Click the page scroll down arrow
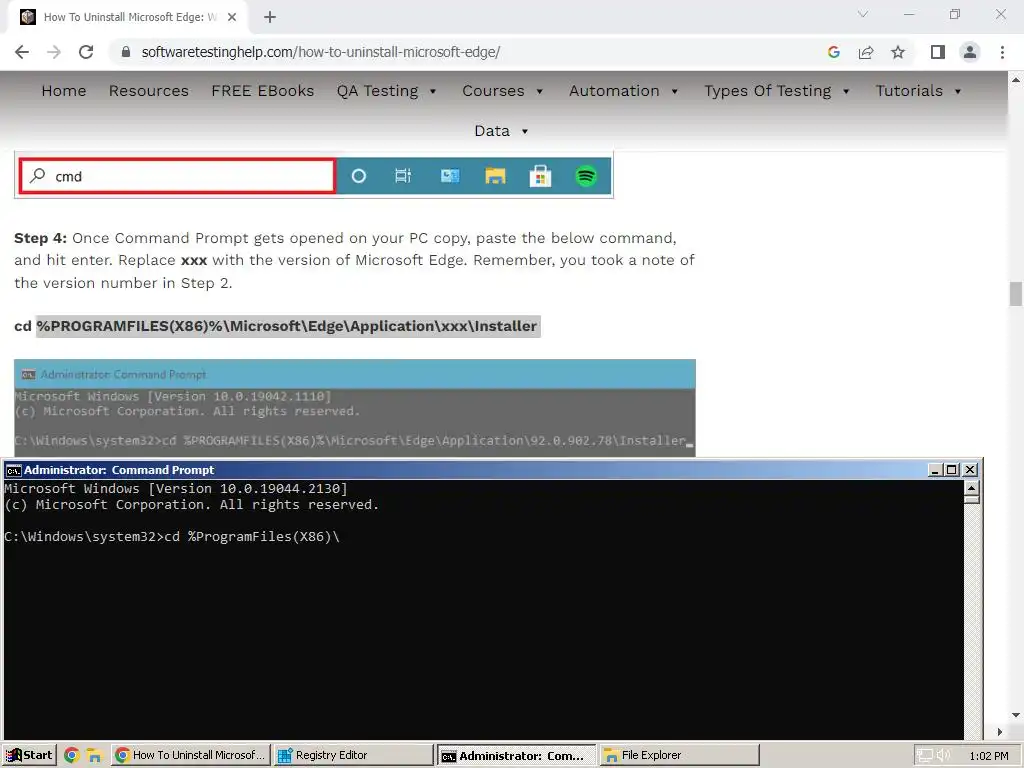Viewport: 1024px width, 768px height. pos(1016,716)
